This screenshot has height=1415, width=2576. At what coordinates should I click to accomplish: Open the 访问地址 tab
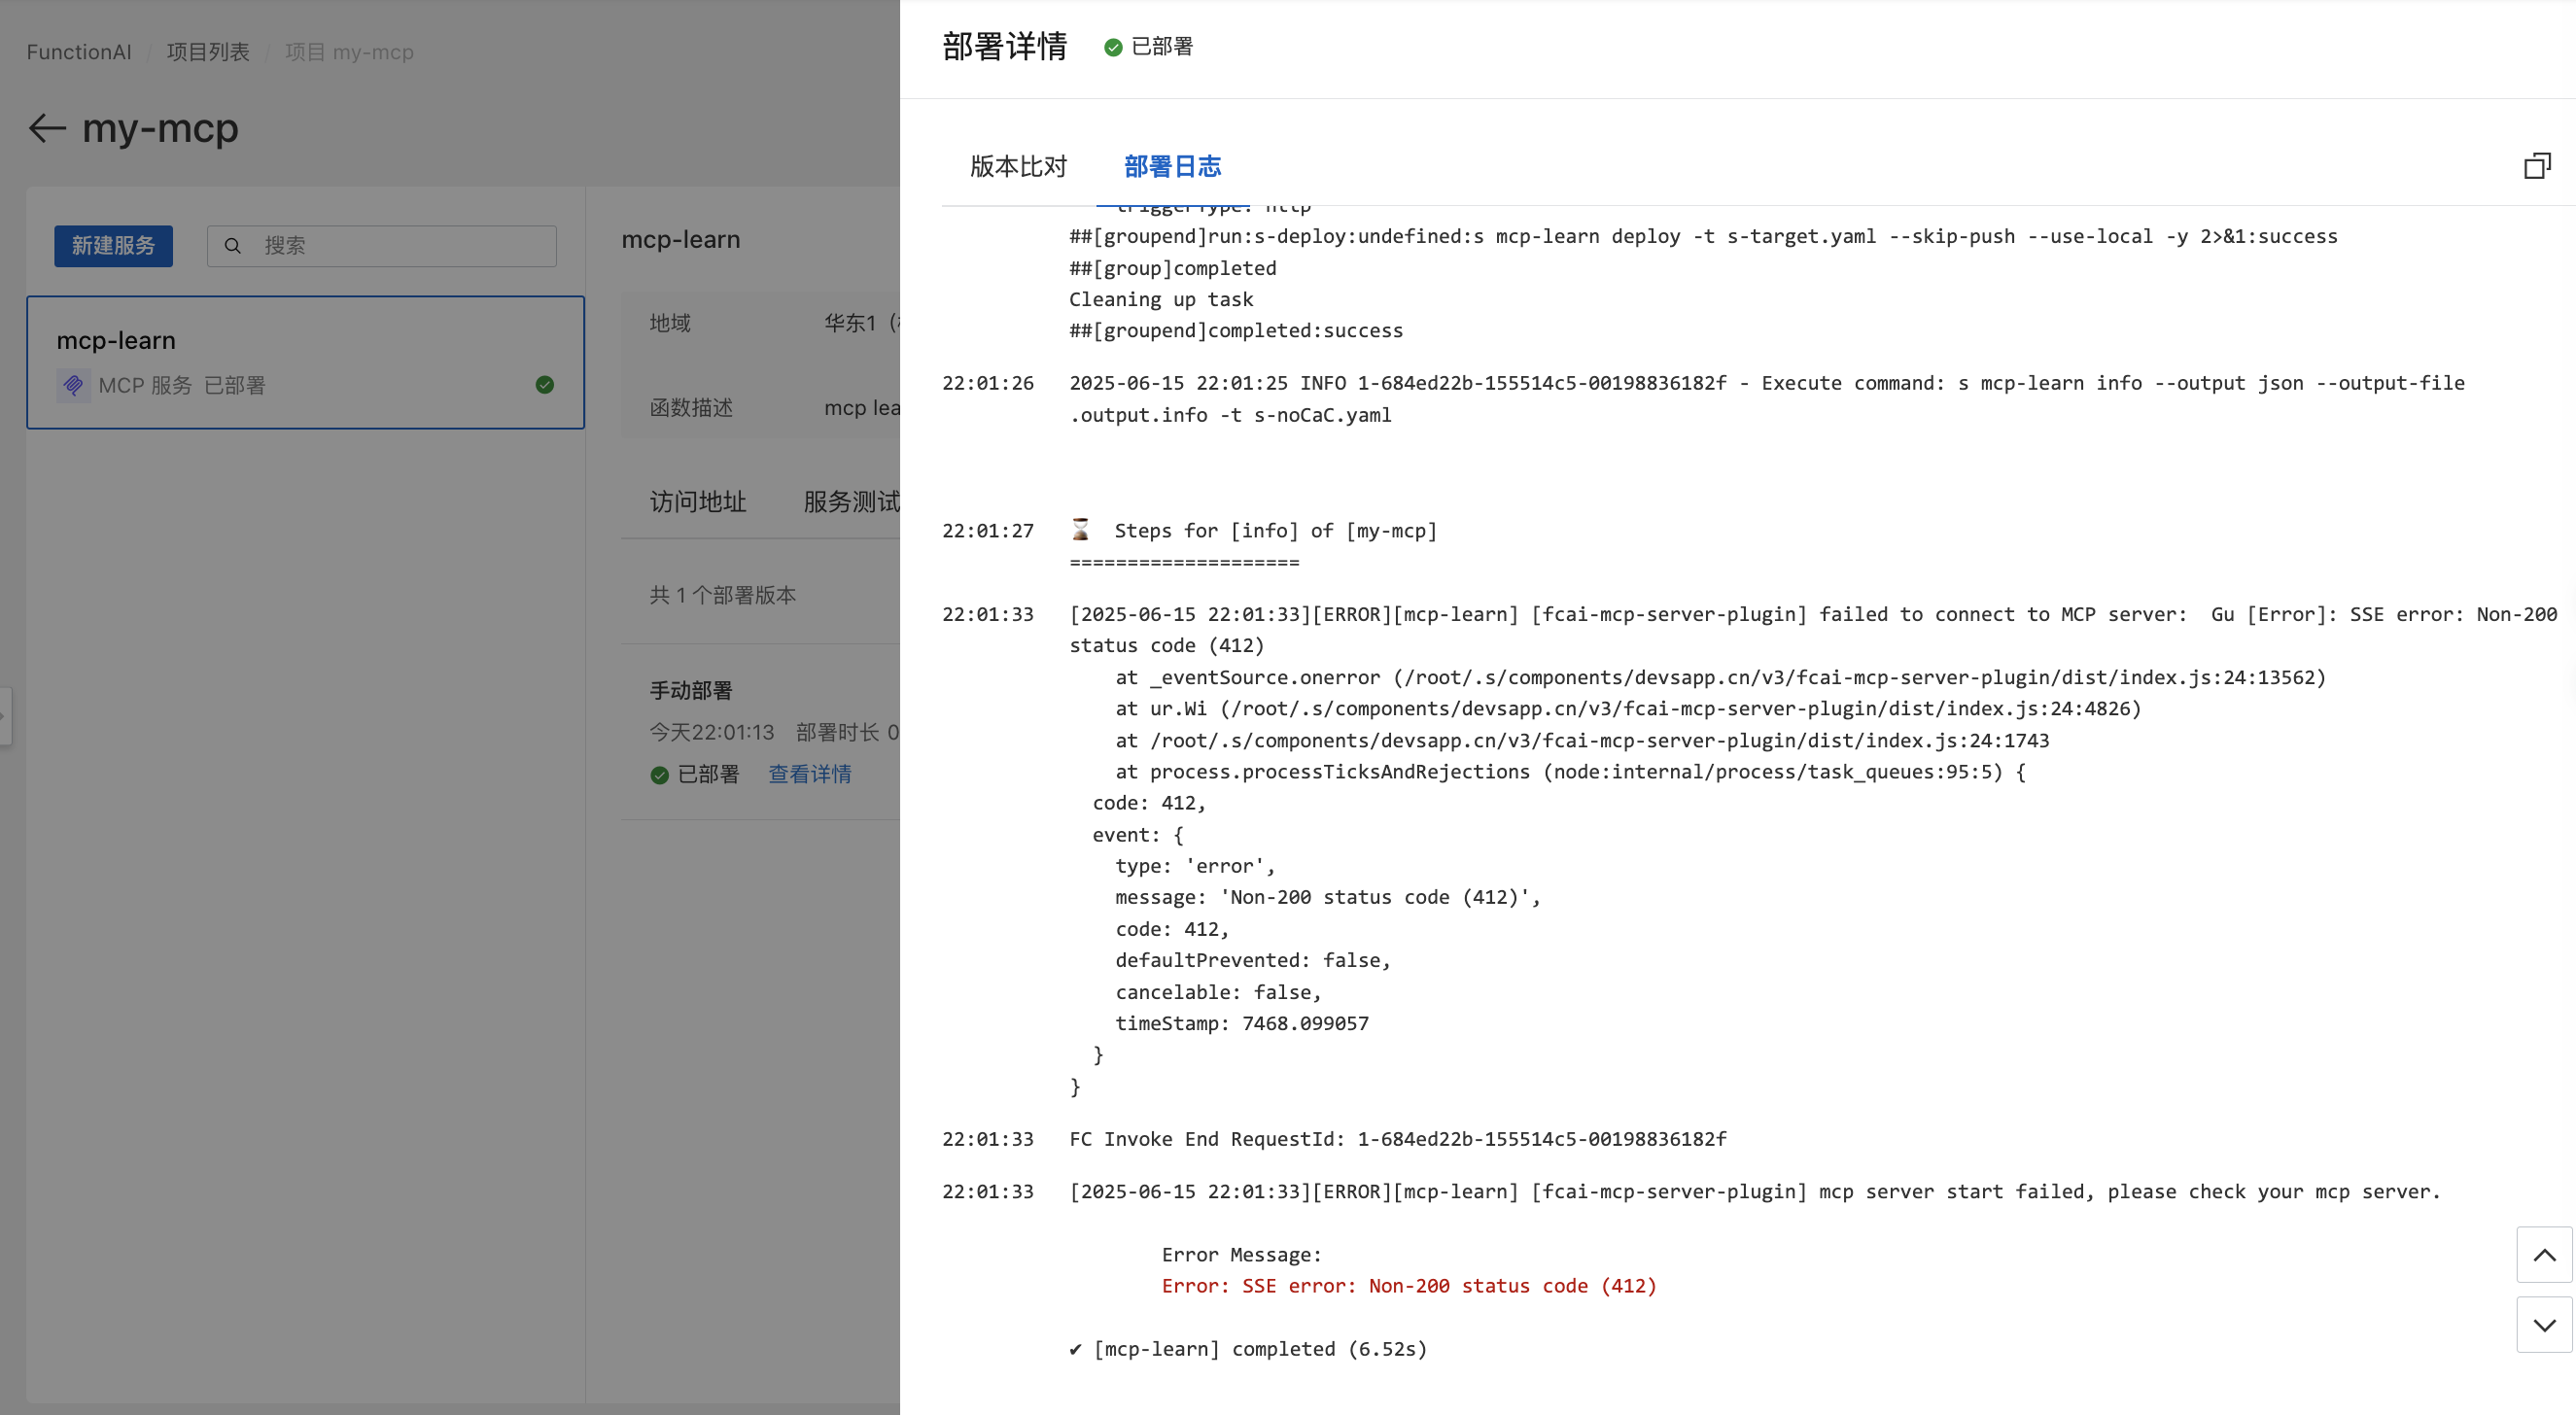[698, 501]
